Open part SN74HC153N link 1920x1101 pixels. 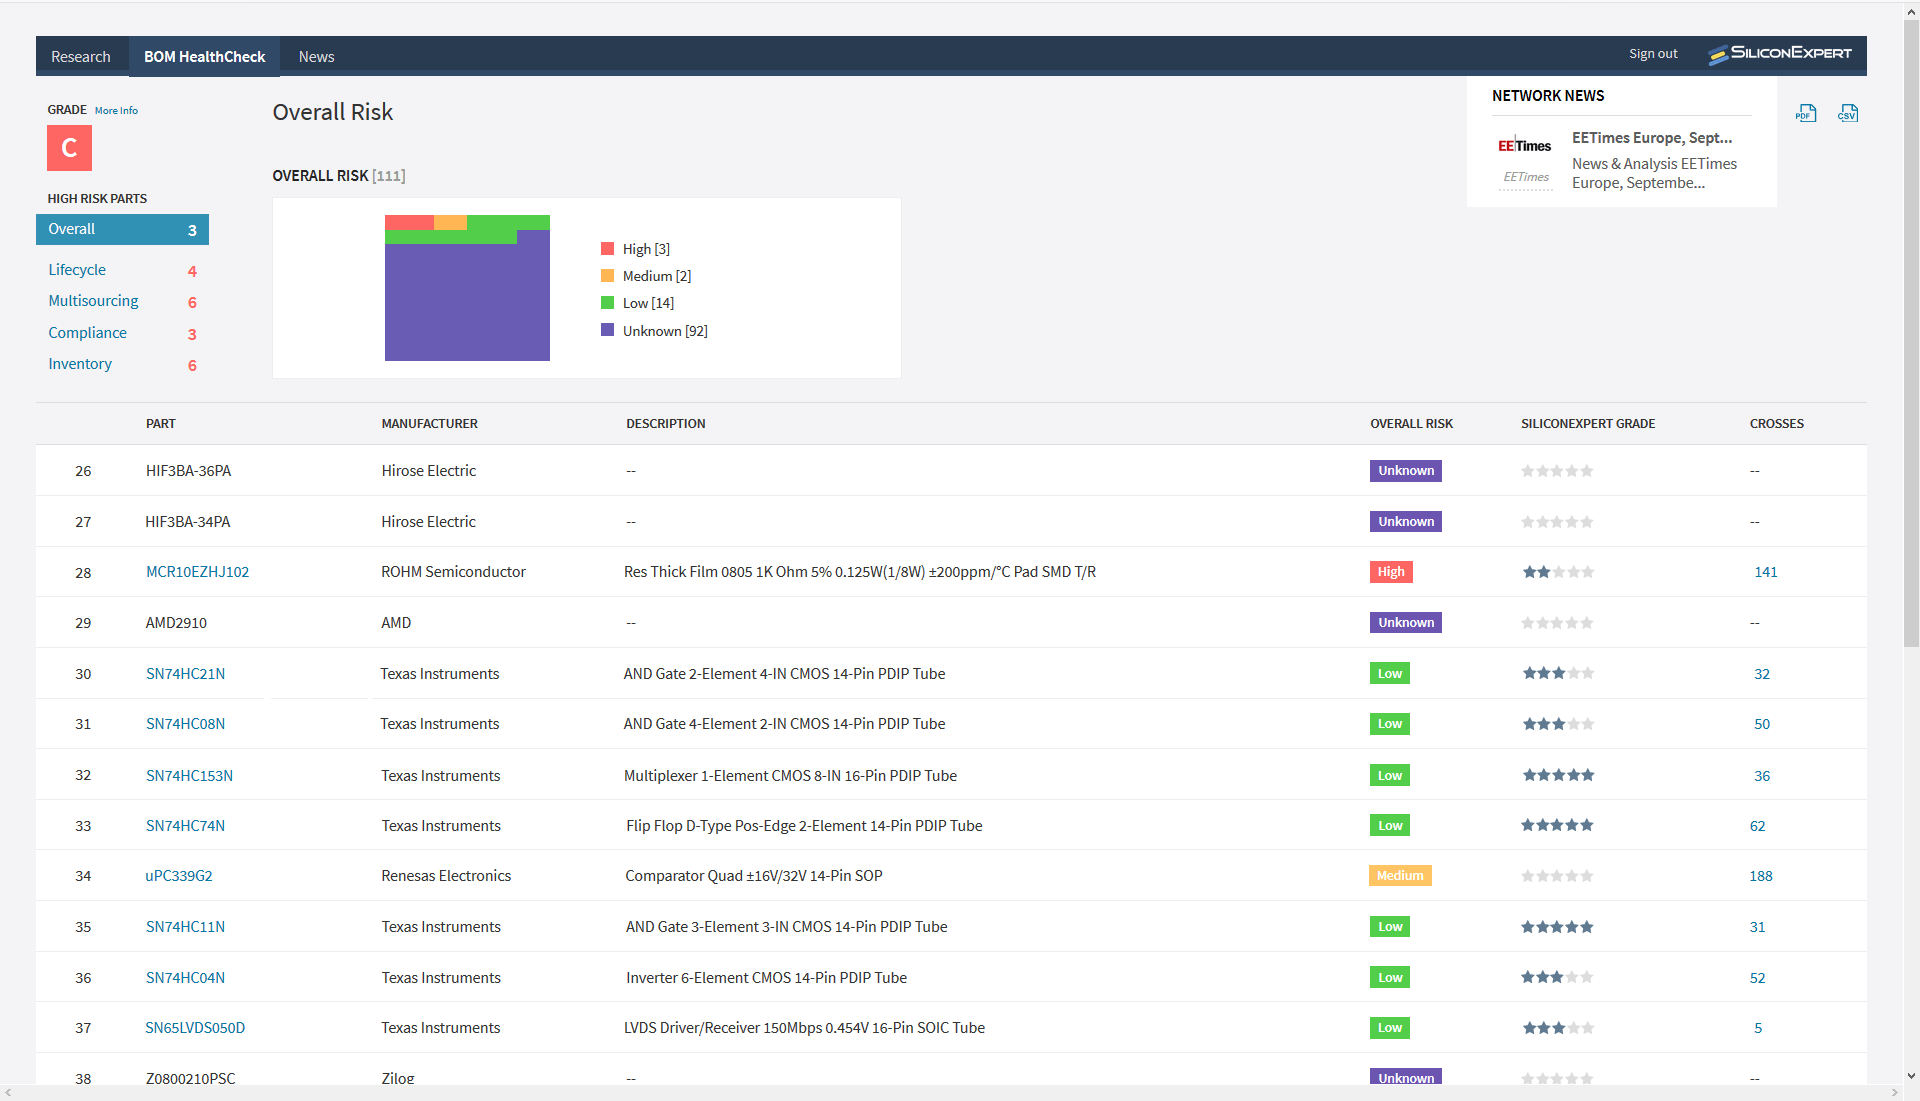[189, 776]
